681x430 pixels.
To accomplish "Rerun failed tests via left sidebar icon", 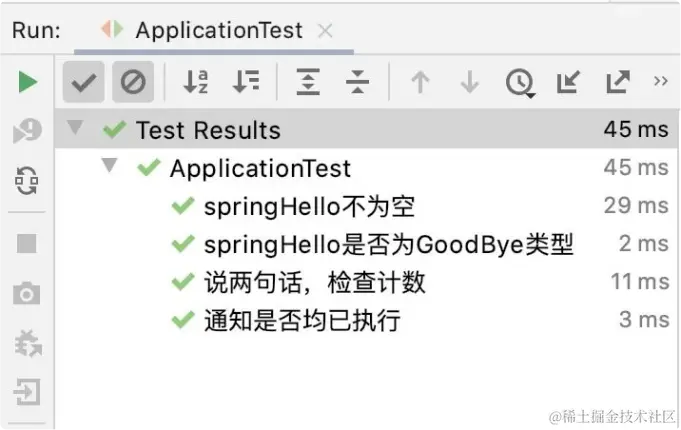I will 27,131.
